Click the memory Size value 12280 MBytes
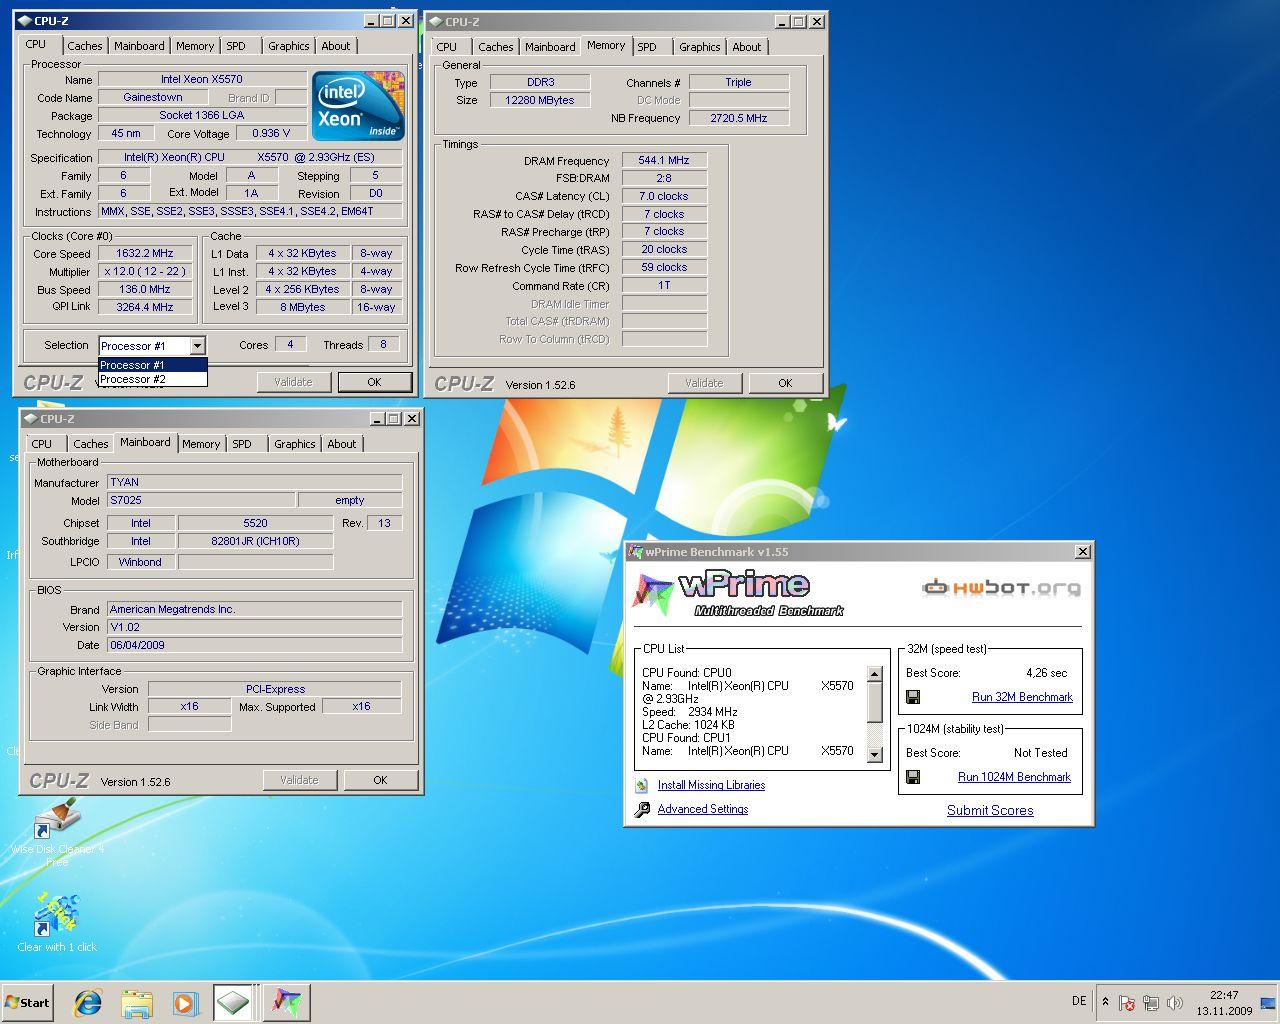The height and width of the screenshot is (1024, 1280). (x=539, y=100)
